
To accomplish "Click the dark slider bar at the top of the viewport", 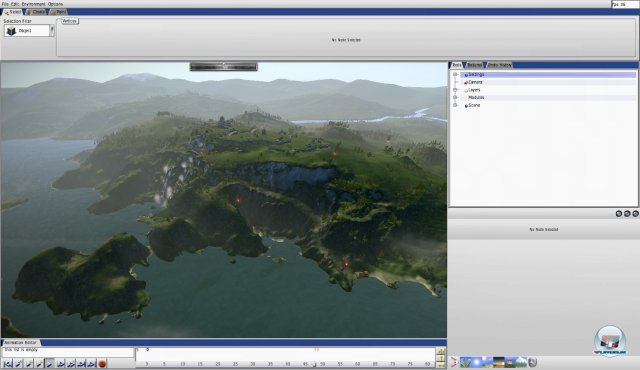I will point(224,66).
